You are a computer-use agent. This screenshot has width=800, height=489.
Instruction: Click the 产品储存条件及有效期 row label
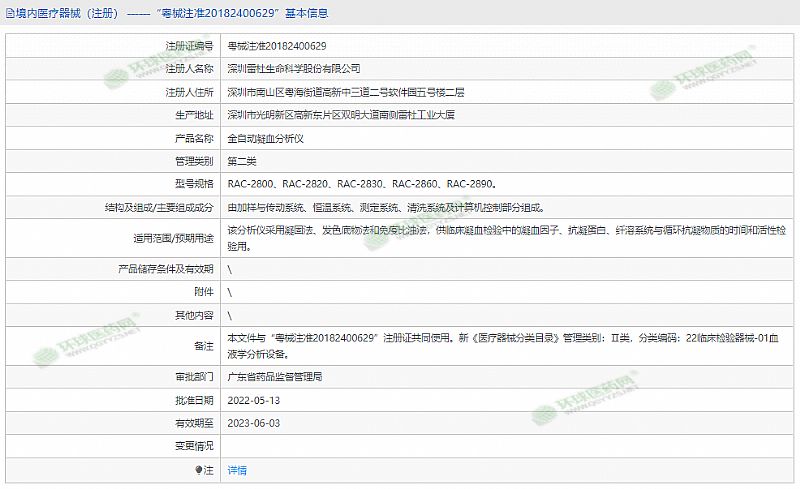[166, 269]
